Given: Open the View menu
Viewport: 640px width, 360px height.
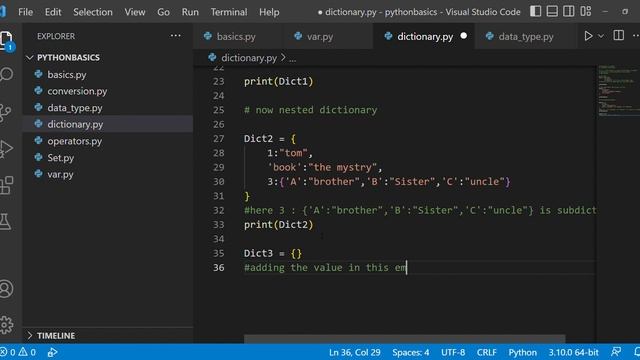Looking at the screenshot, I should [x=135, y=12].
